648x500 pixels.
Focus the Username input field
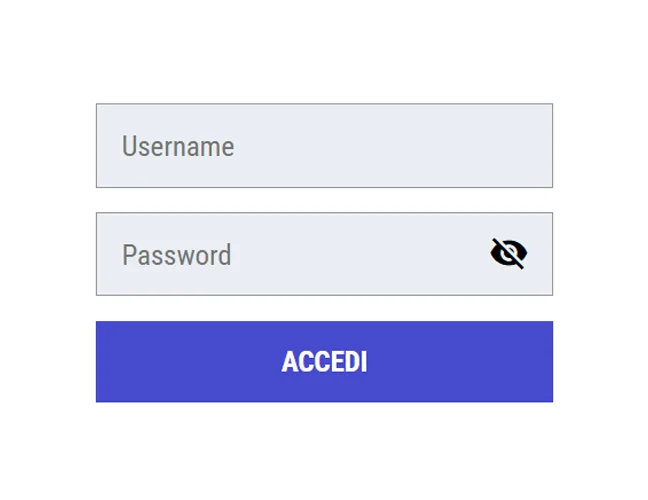click(x=324, y=145)
